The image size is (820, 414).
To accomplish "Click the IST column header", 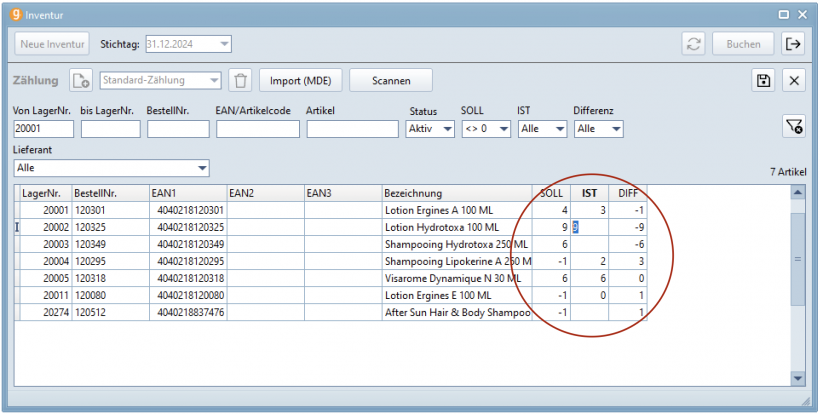I will [590, 193].
